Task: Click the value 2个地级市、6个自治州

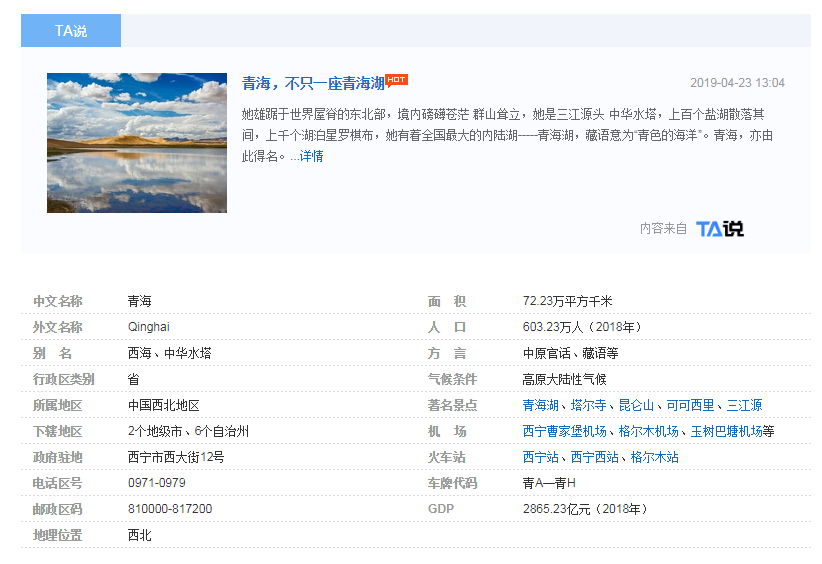Action: (188, 431)
